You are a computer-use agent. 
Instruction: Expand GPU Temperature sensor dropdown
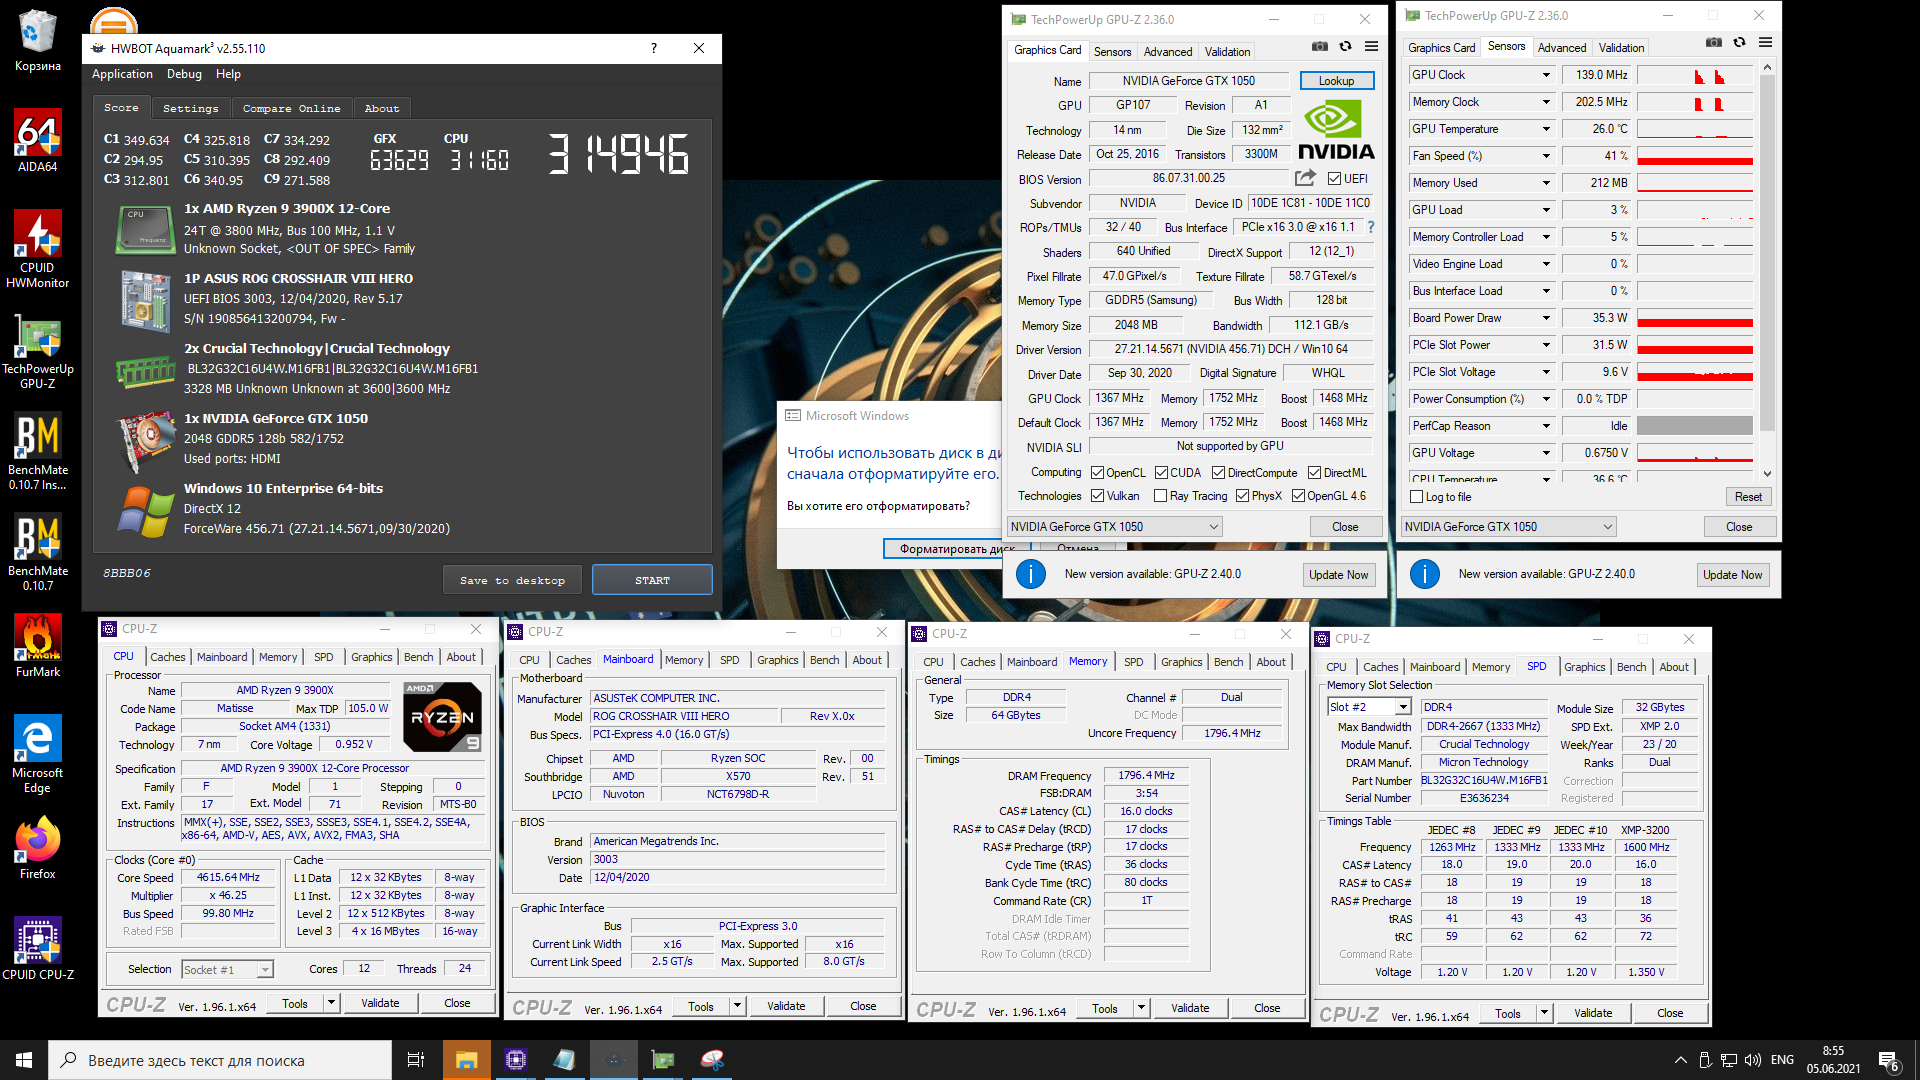pyautogui.click(x=1546, y=129)
